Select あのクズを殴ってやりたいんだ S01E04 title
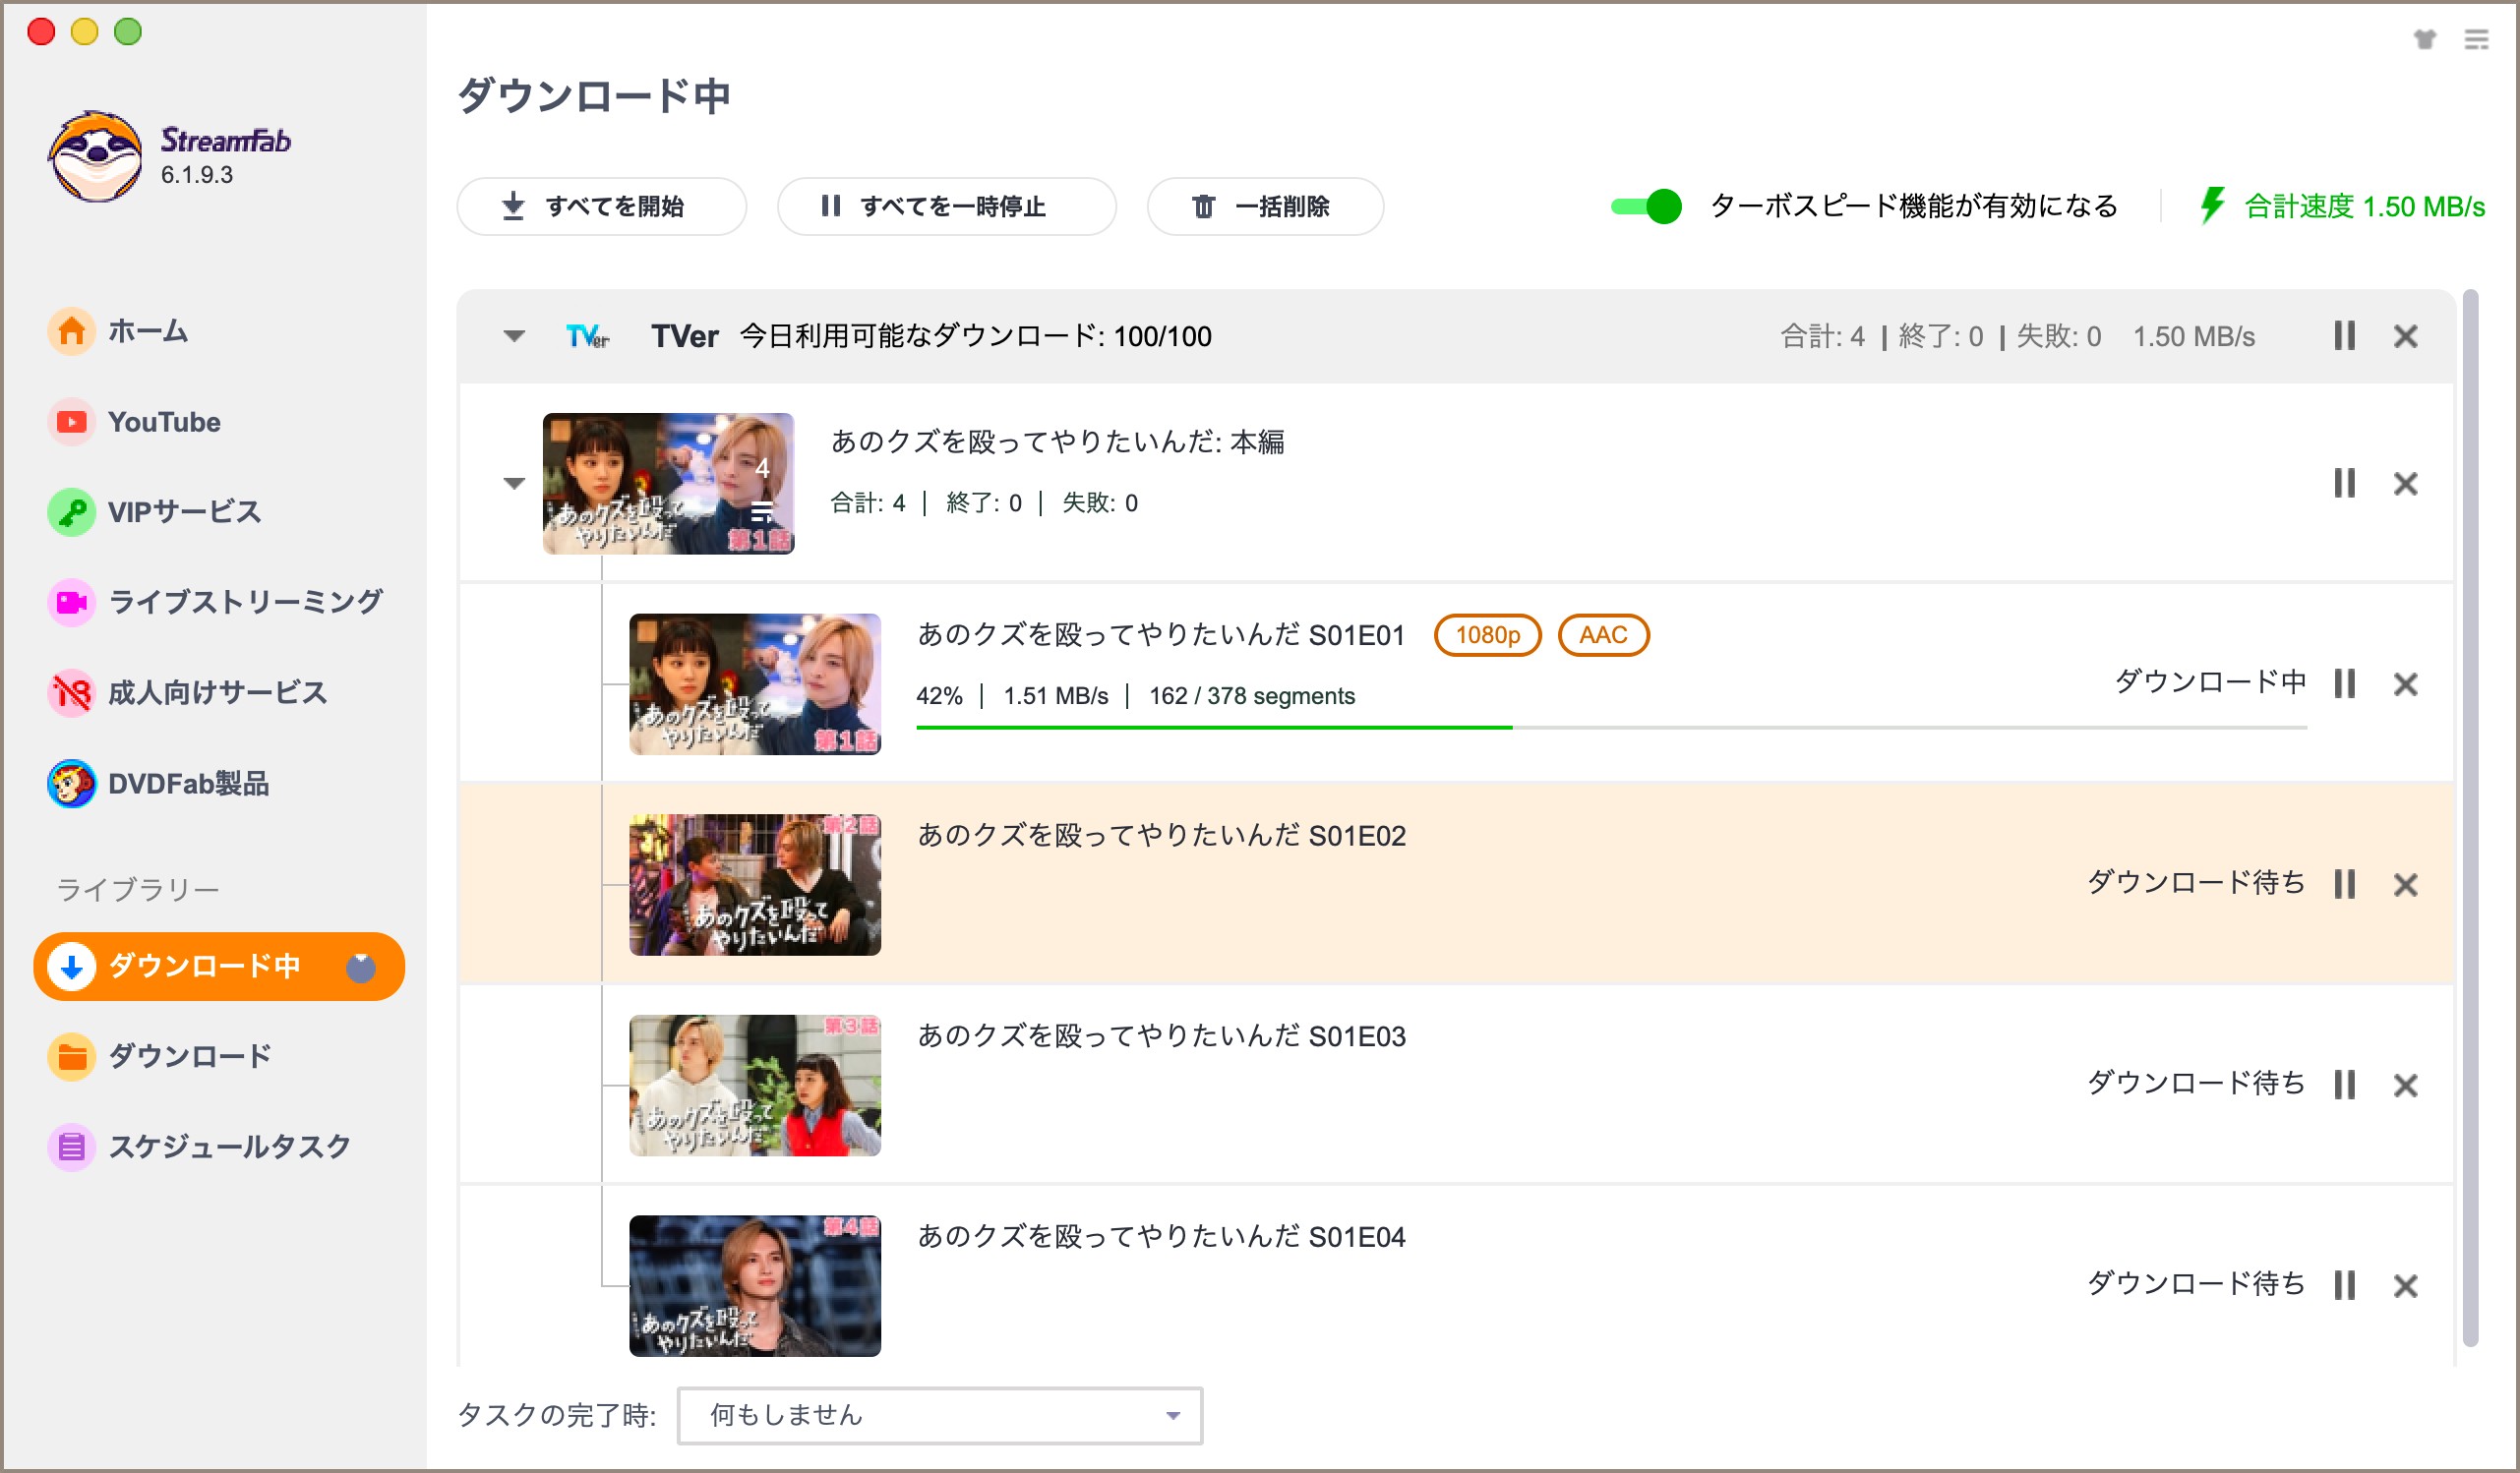Viewport: 2520px width, 1473px height. (1161, 1237)
